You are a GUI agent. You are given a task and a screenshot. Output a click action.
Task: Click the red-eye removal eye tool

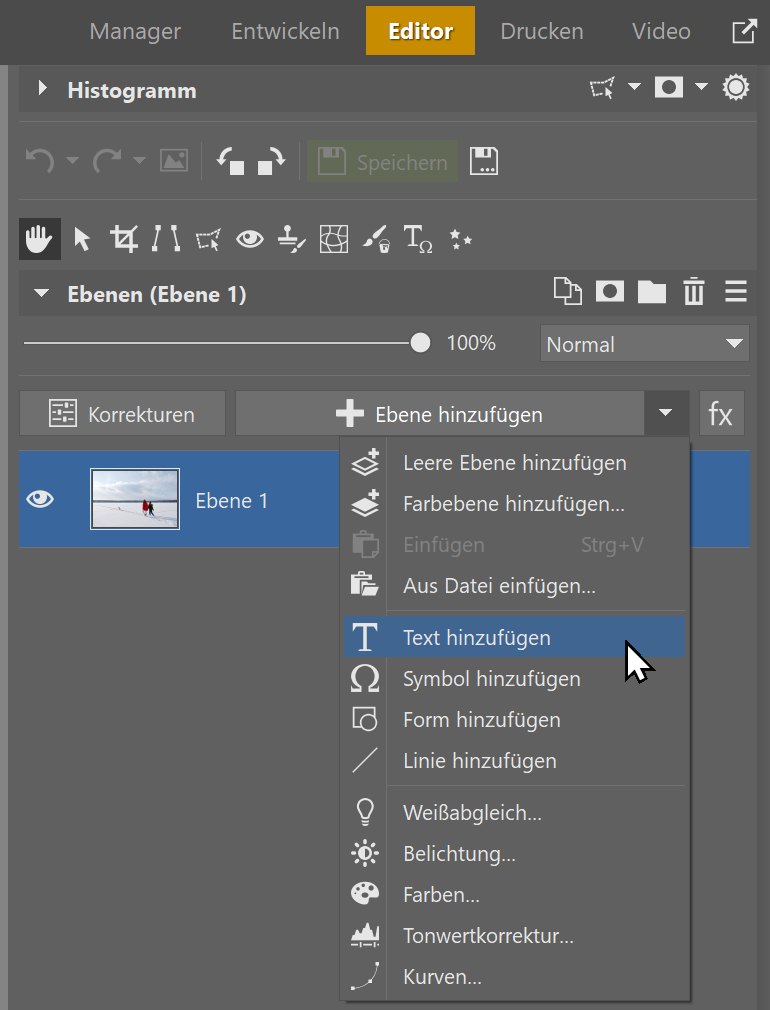click(249, 239)
